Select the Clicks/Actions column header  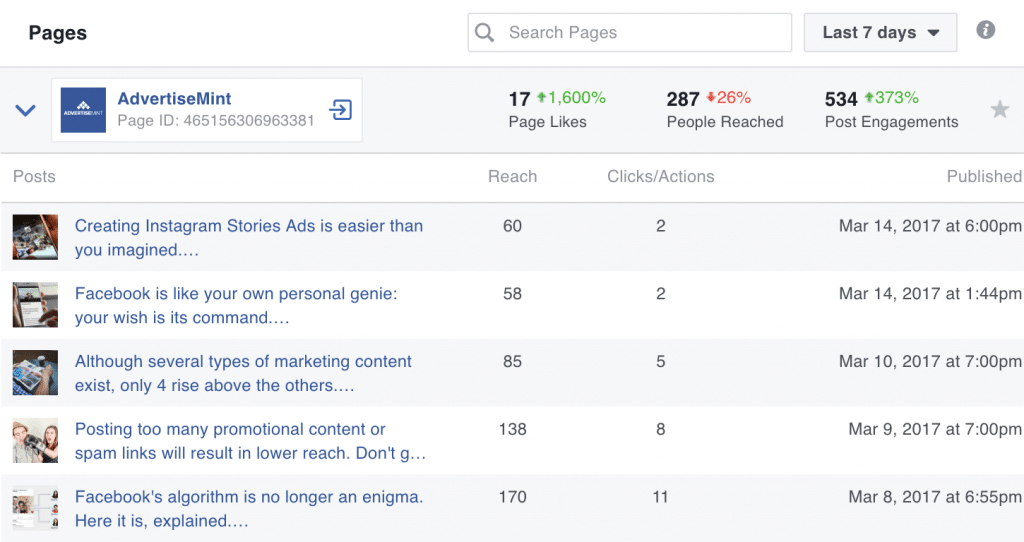point(660,176)
